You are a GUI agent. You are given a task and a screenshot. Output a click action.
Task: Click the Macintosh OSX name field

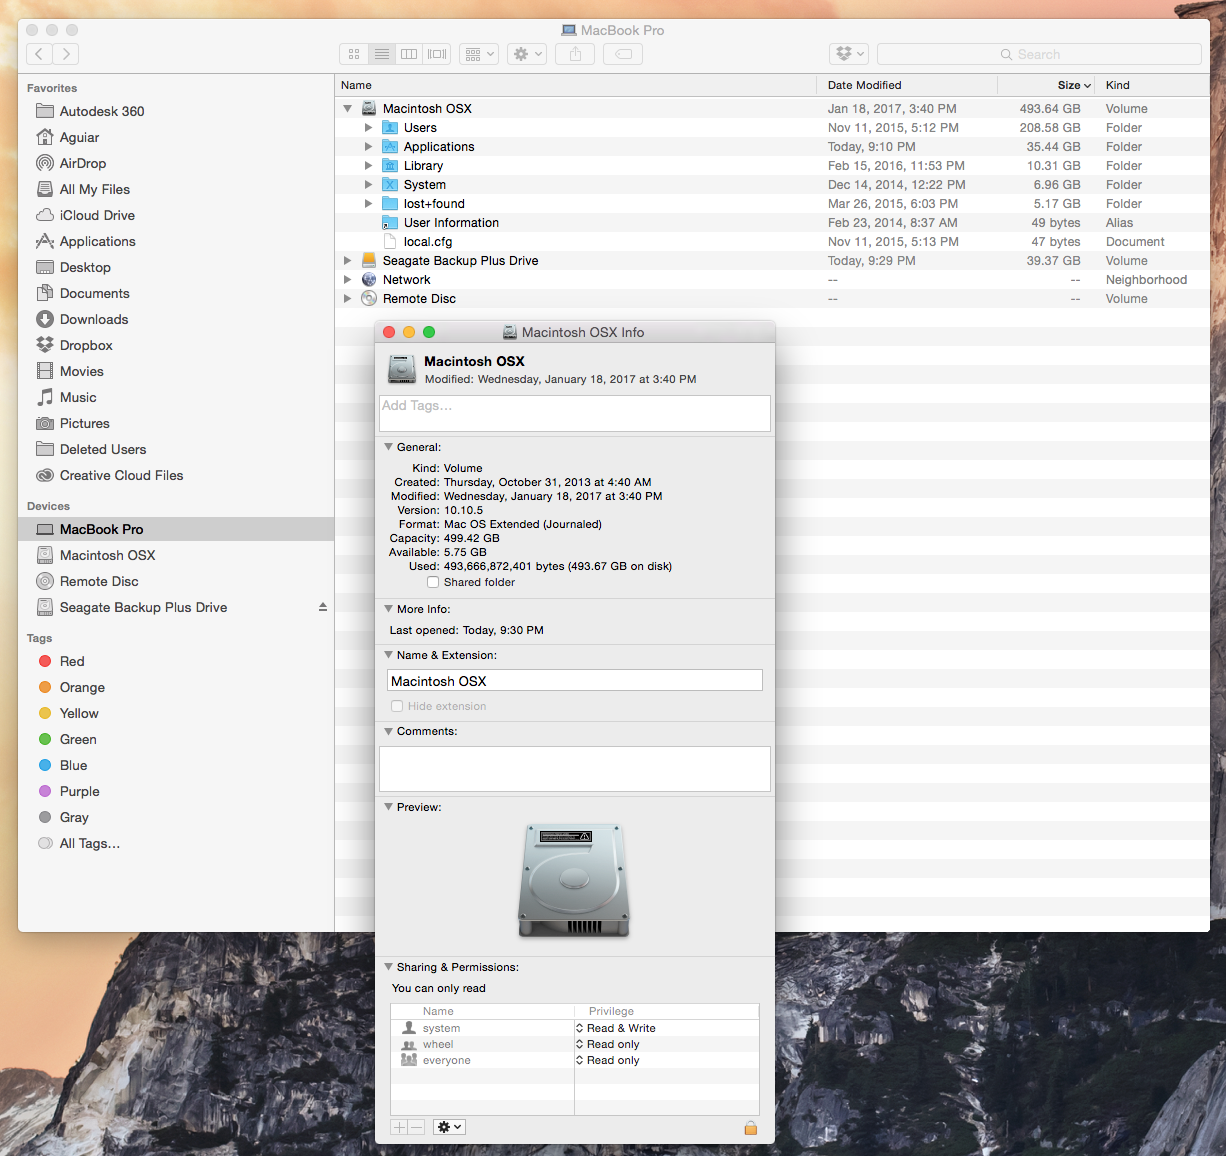pyautogui.click(x=575, y=680)
